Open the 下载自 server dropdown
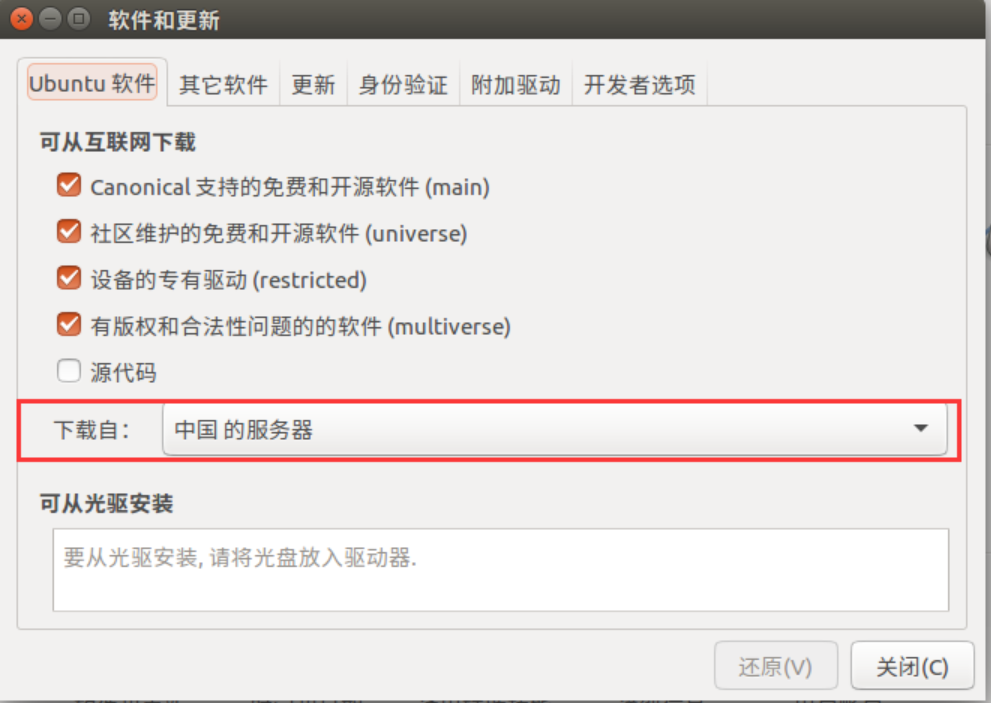This screenshot has height=703, width=991. [555, 429]
